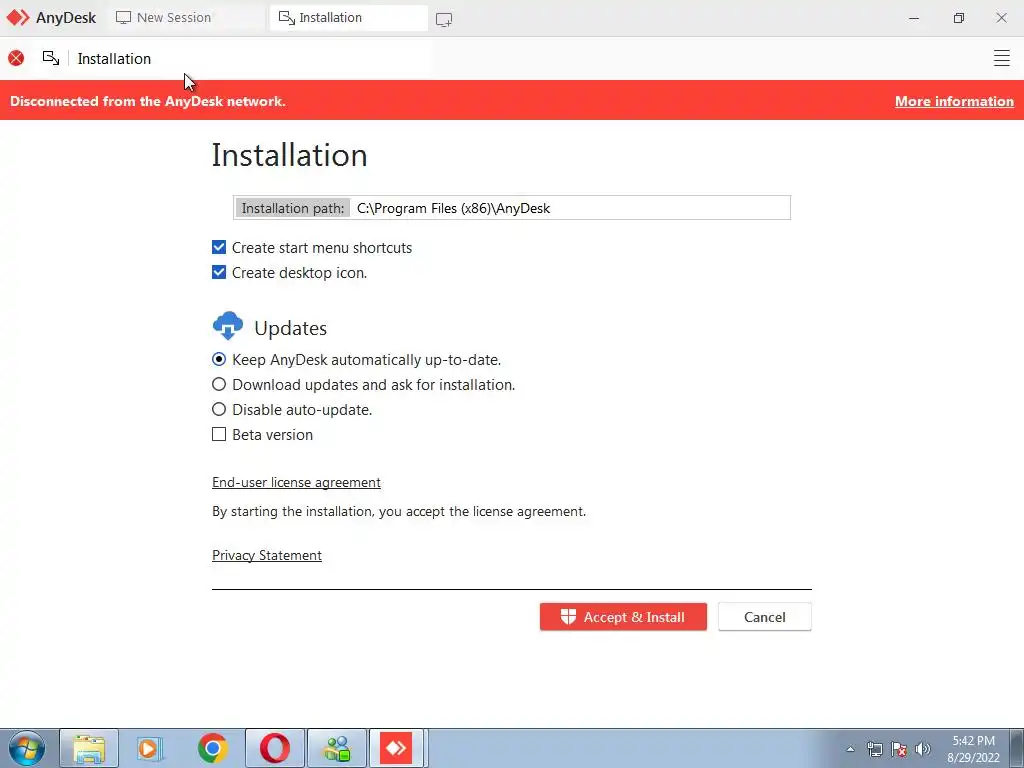Viewport: 1024px width, 768px height.
Task: Open the Windows Start menu
Action: coord(27,748)
